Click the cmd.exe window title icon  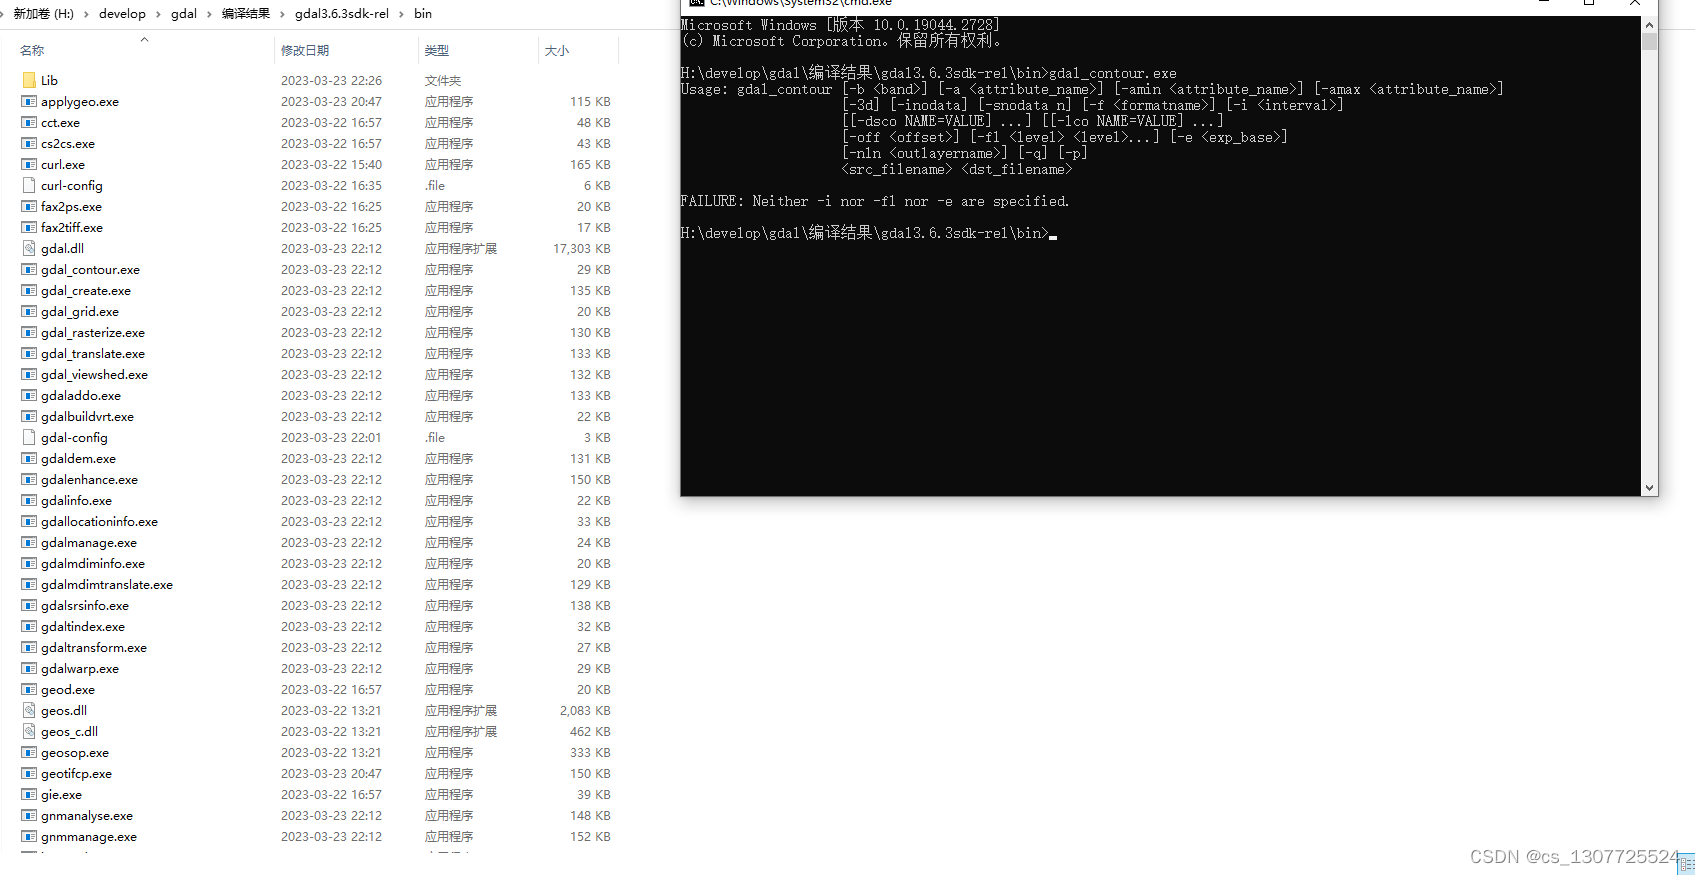pos(696,3)
